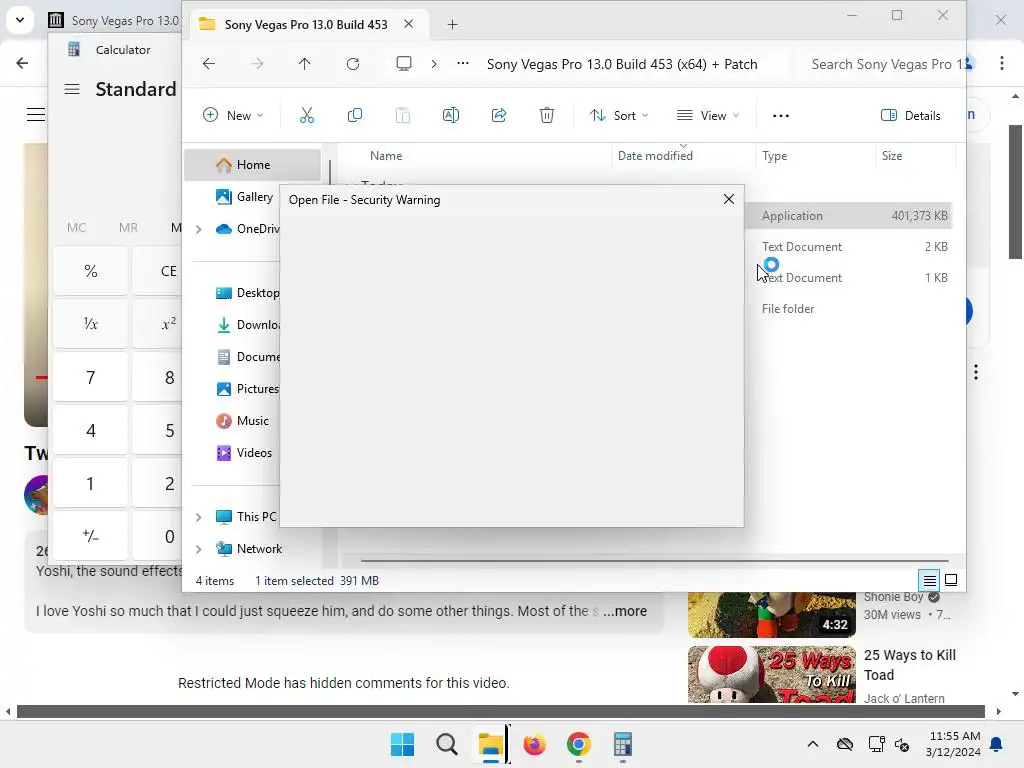Select Gallery in Explorer navigation pane
The image size is (1024, 768).
click(x=246, y=197)
